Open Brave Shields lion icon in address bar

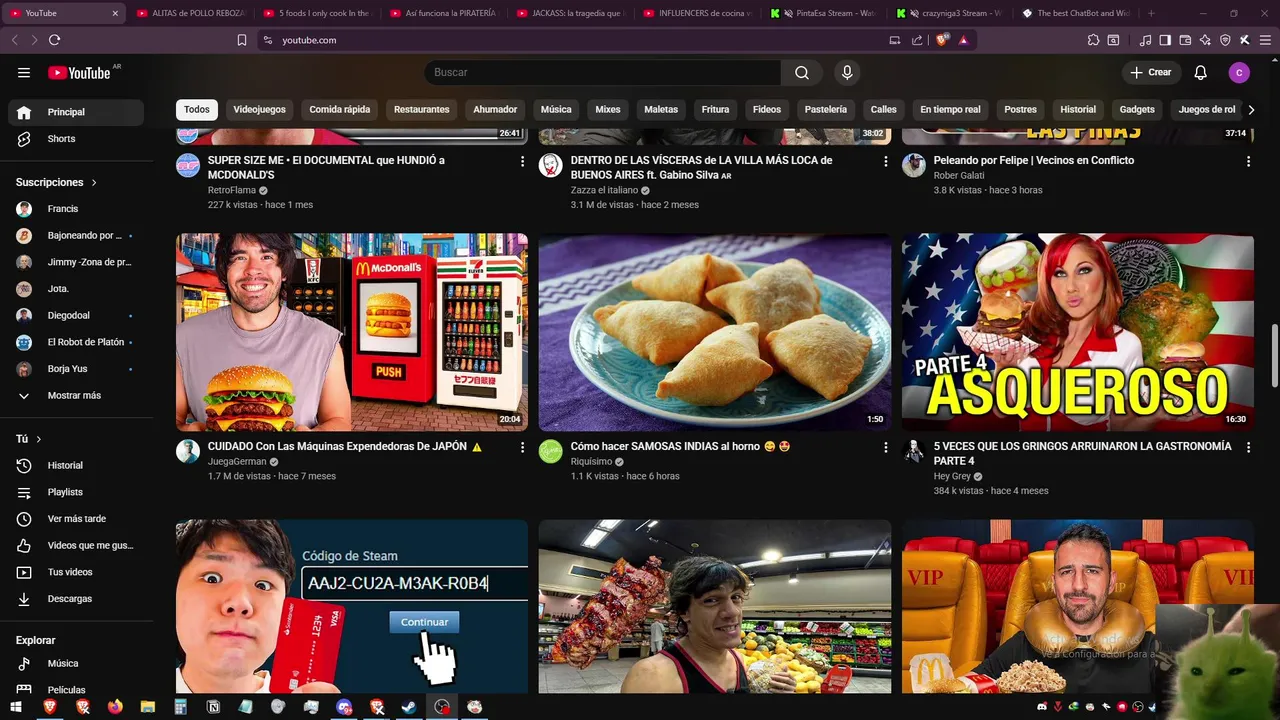point(942,40)
